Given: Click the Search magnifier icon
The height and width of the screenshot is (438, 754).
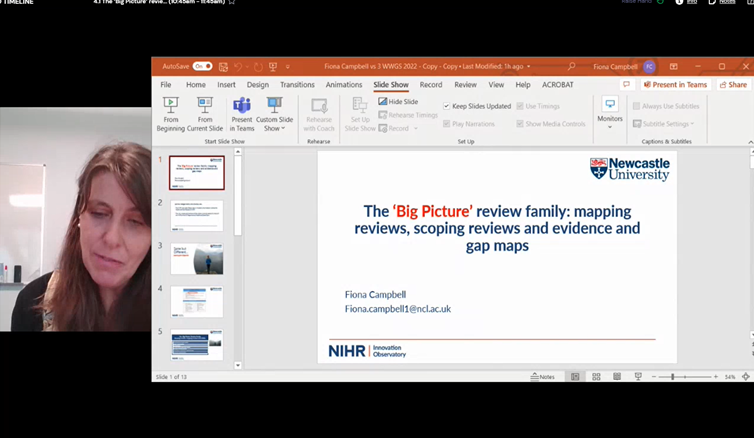Looking at the screenshot, I should point(571,66).
